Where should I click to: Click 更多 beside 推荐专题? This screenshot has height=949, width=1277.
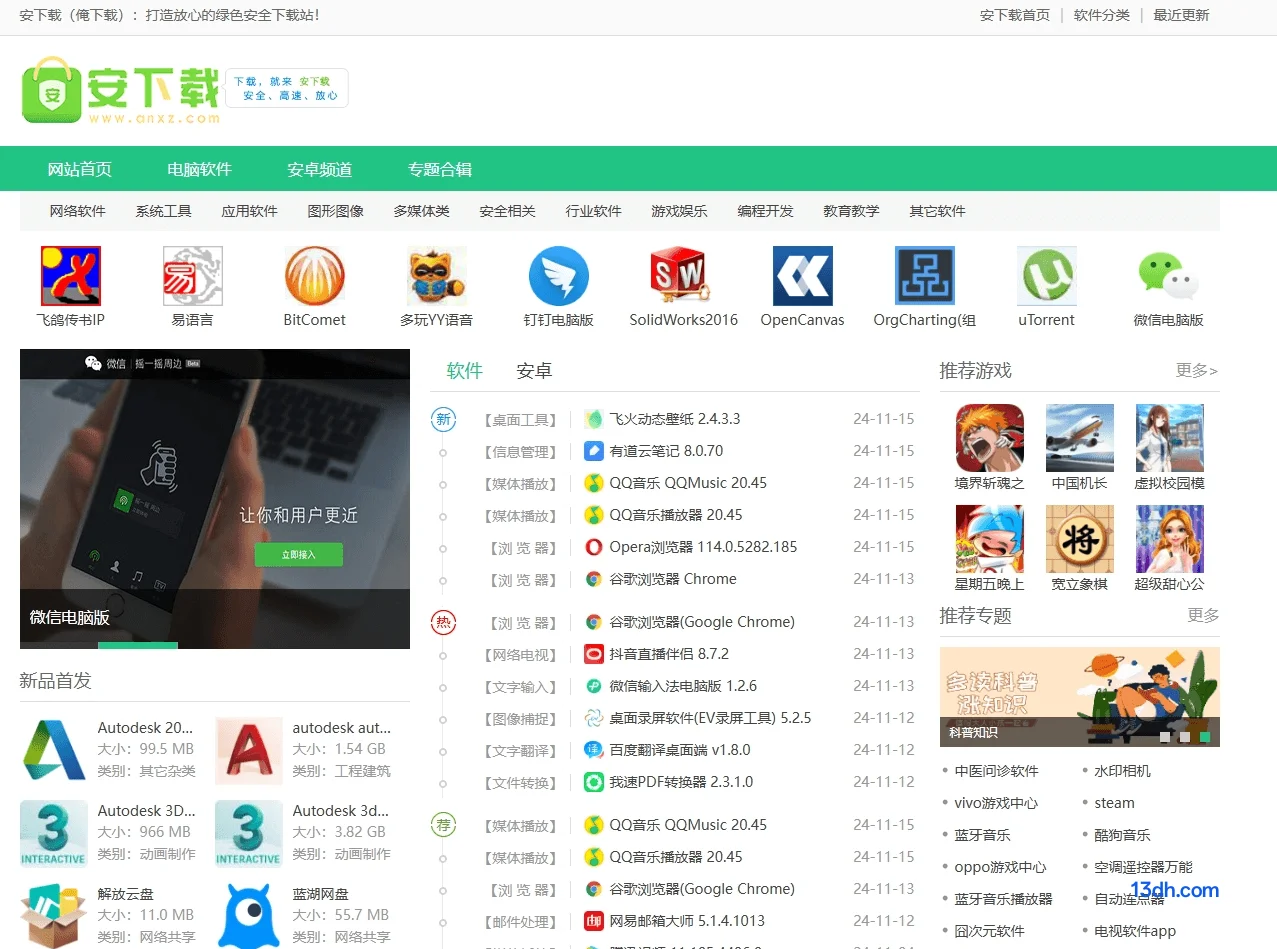point(1203,615)
